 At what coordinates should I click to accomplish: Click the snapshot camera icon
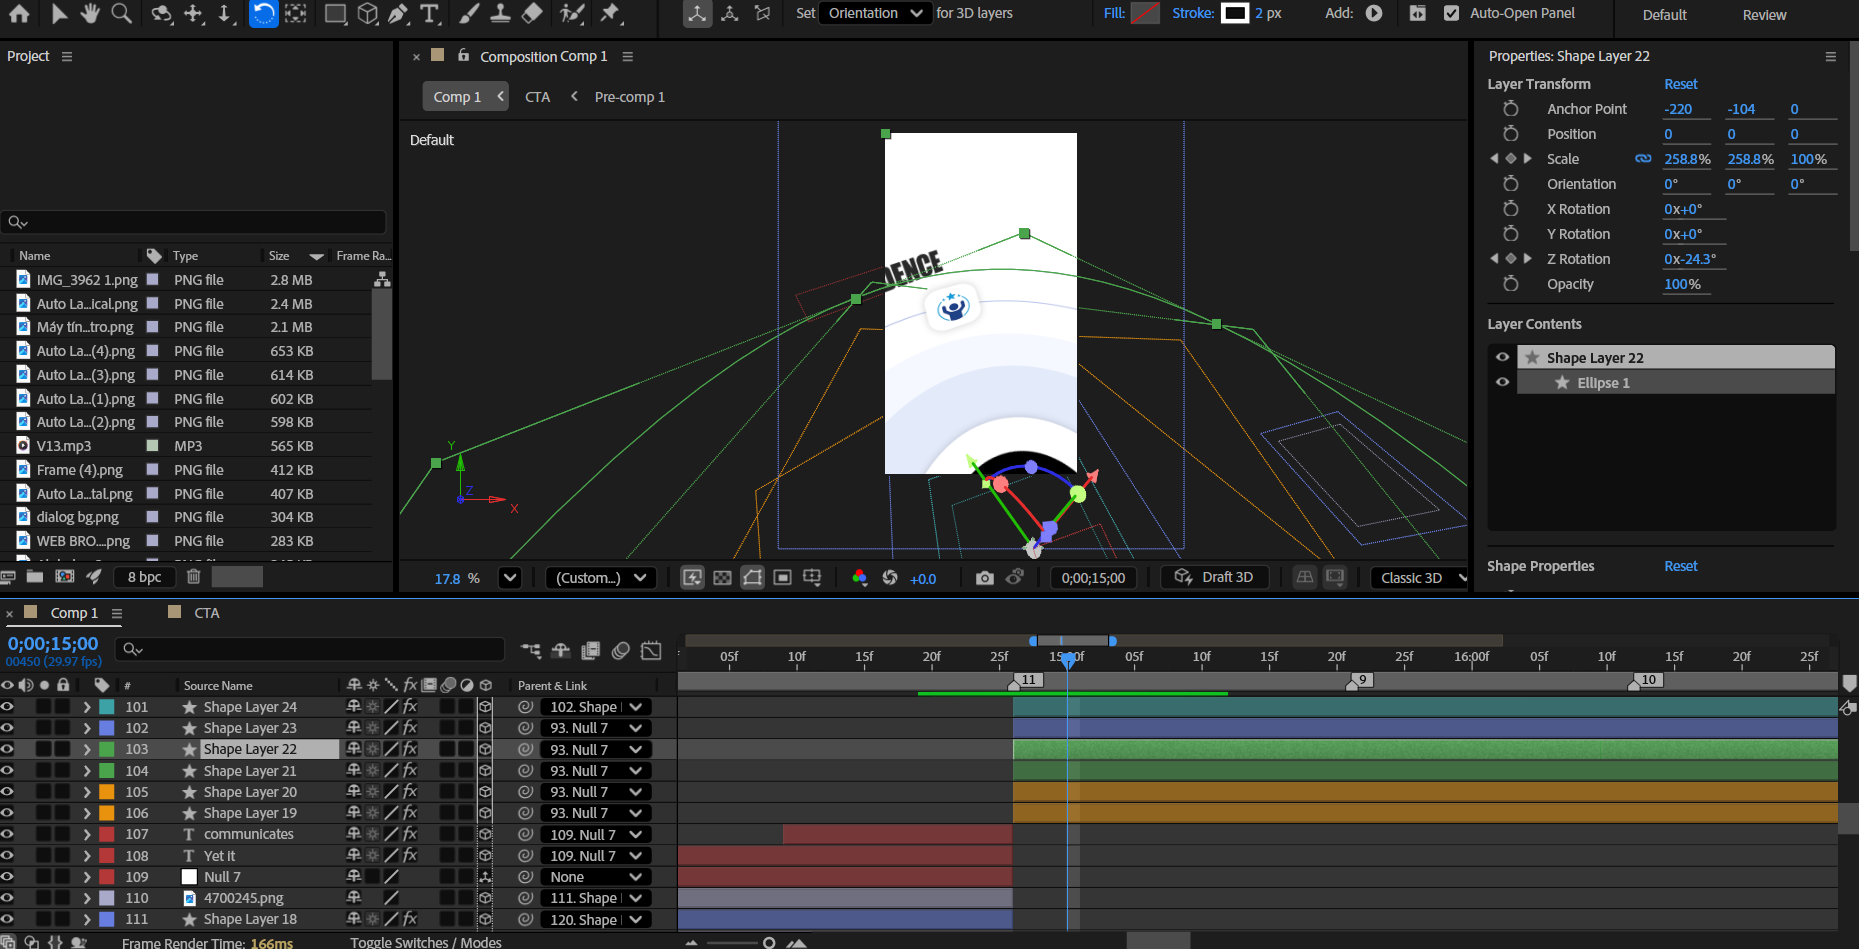(x=984, y=578)
